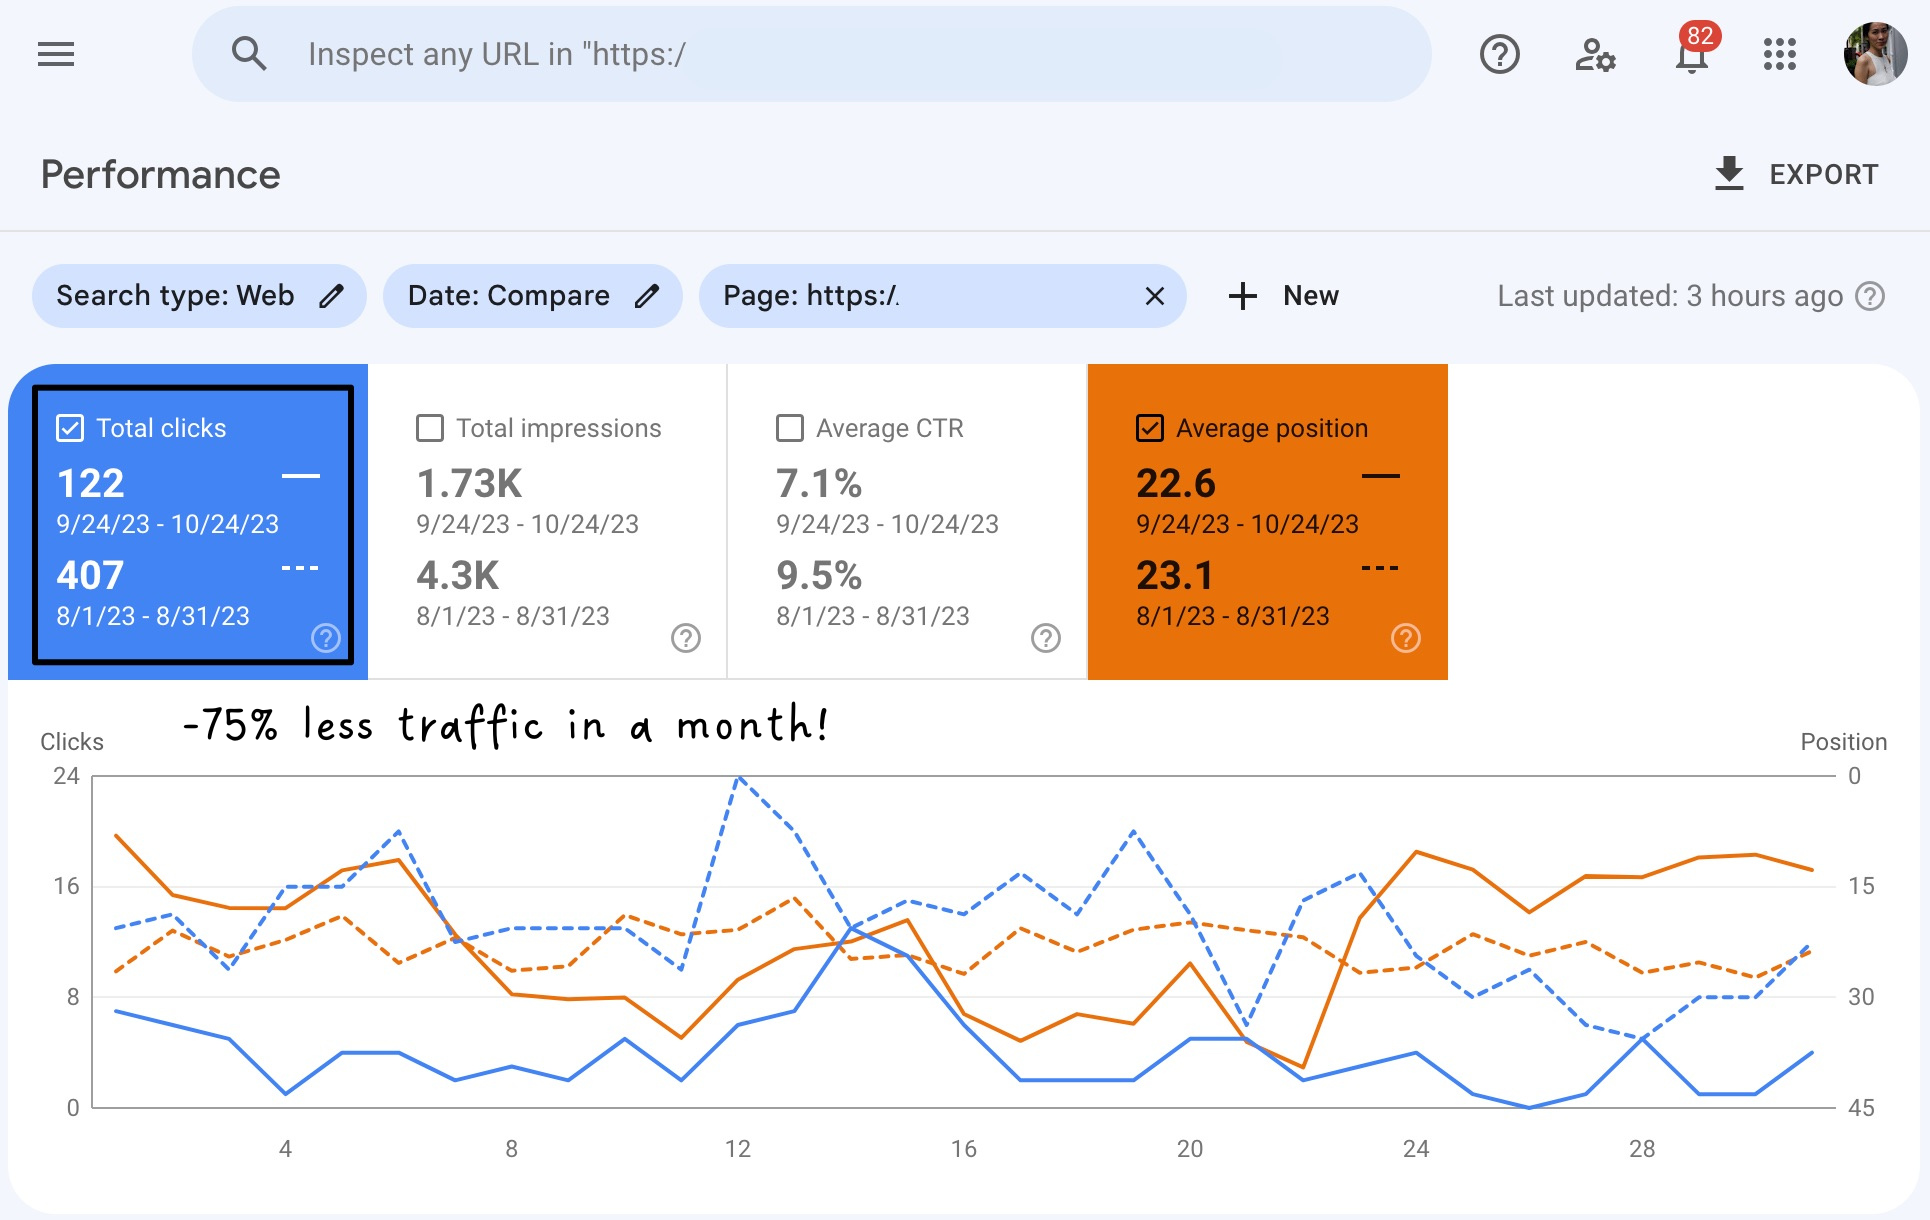Open the Google apps grid
Image resolution: width=1930 pixels, height=1220 pixels.
pyautogui.click(x=1779, y=54)
